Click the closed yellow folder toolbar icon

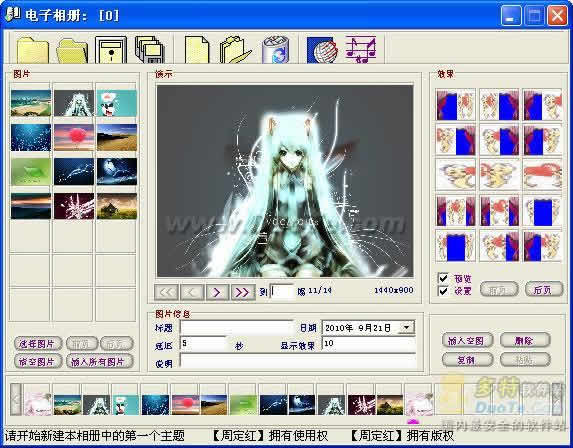point(33,50)
